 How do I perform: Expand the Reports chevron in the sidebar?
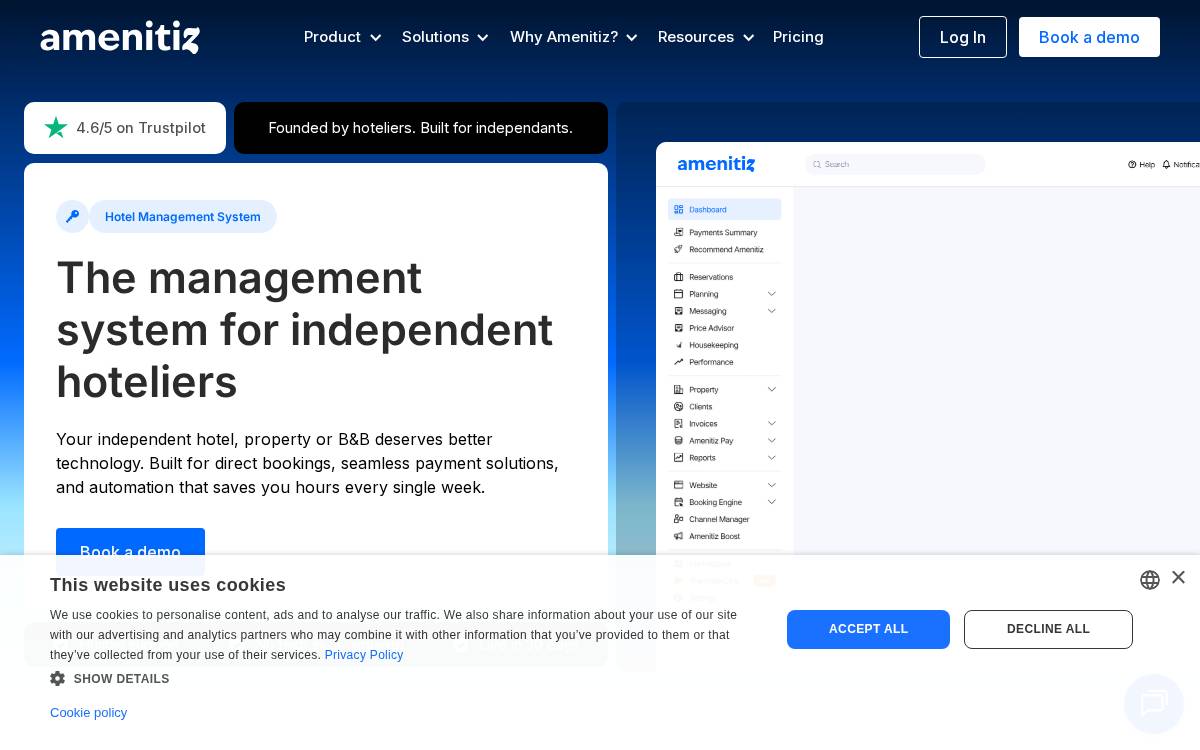tap(772, 457)
